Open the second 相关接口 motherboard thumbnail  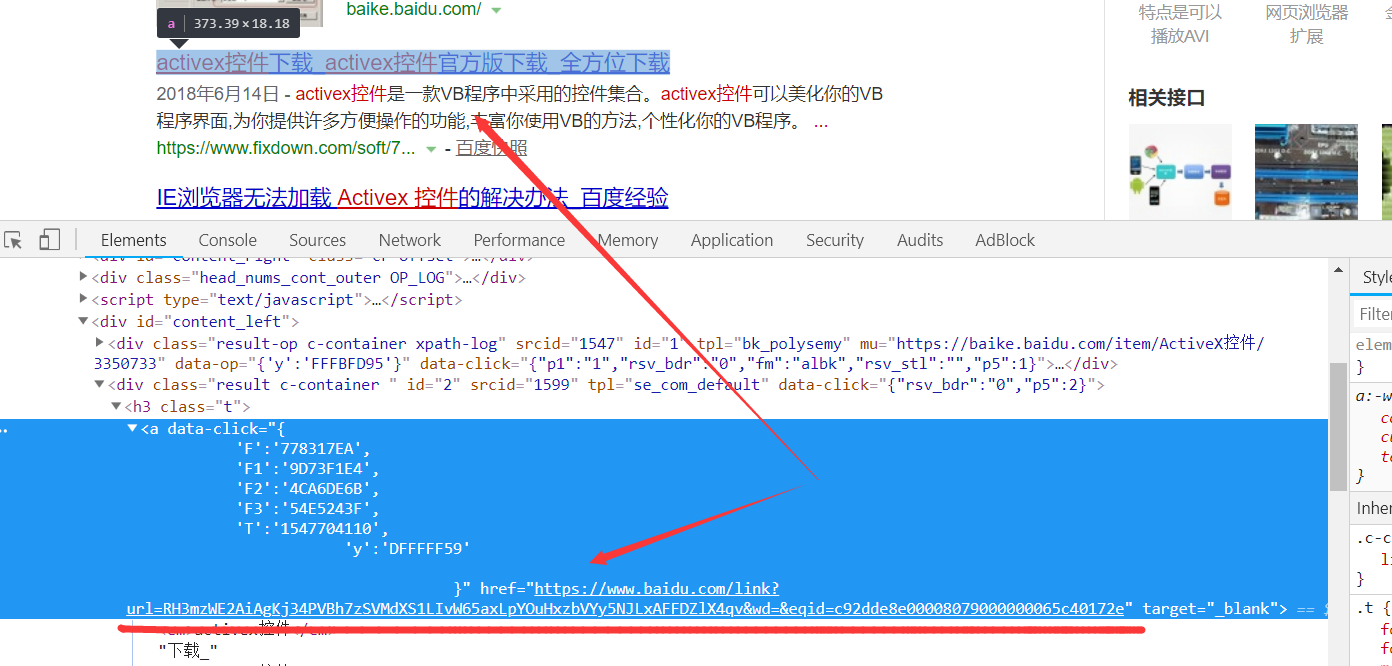coord(1306,172)
